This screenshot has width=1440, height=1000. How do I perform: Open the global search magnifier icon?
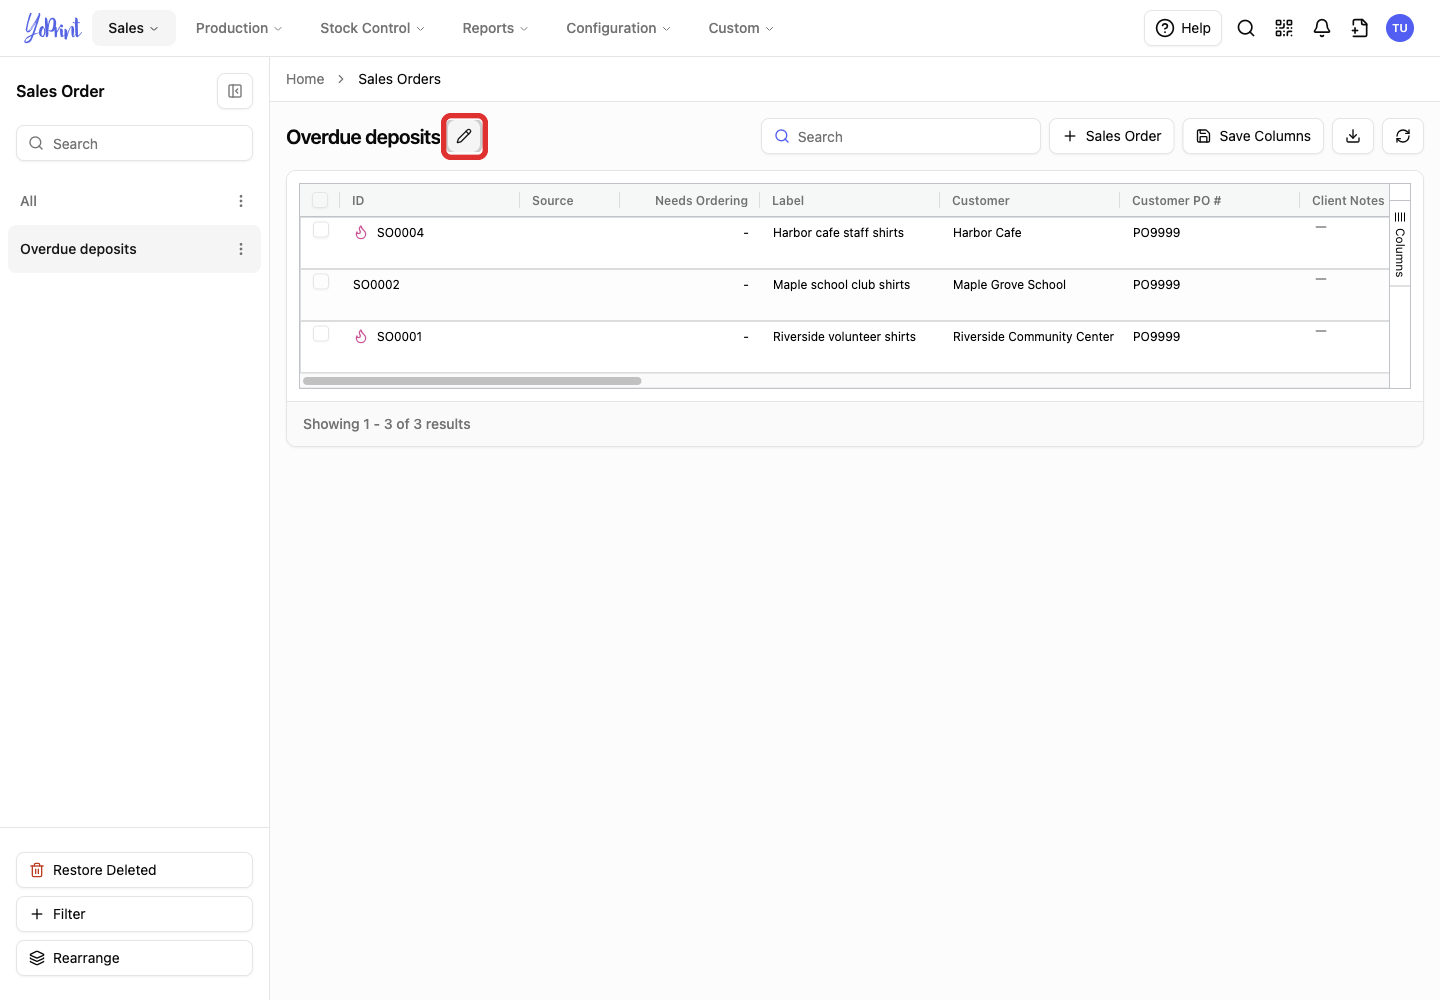(1246, 28)
